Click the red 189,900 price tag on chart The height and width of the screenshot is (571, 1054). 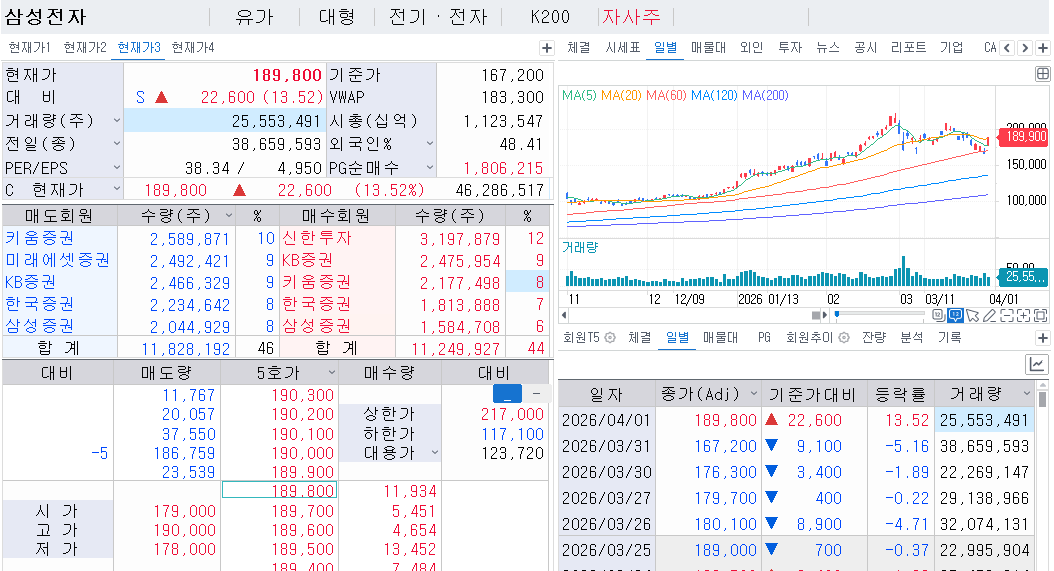click(1024, 137)
